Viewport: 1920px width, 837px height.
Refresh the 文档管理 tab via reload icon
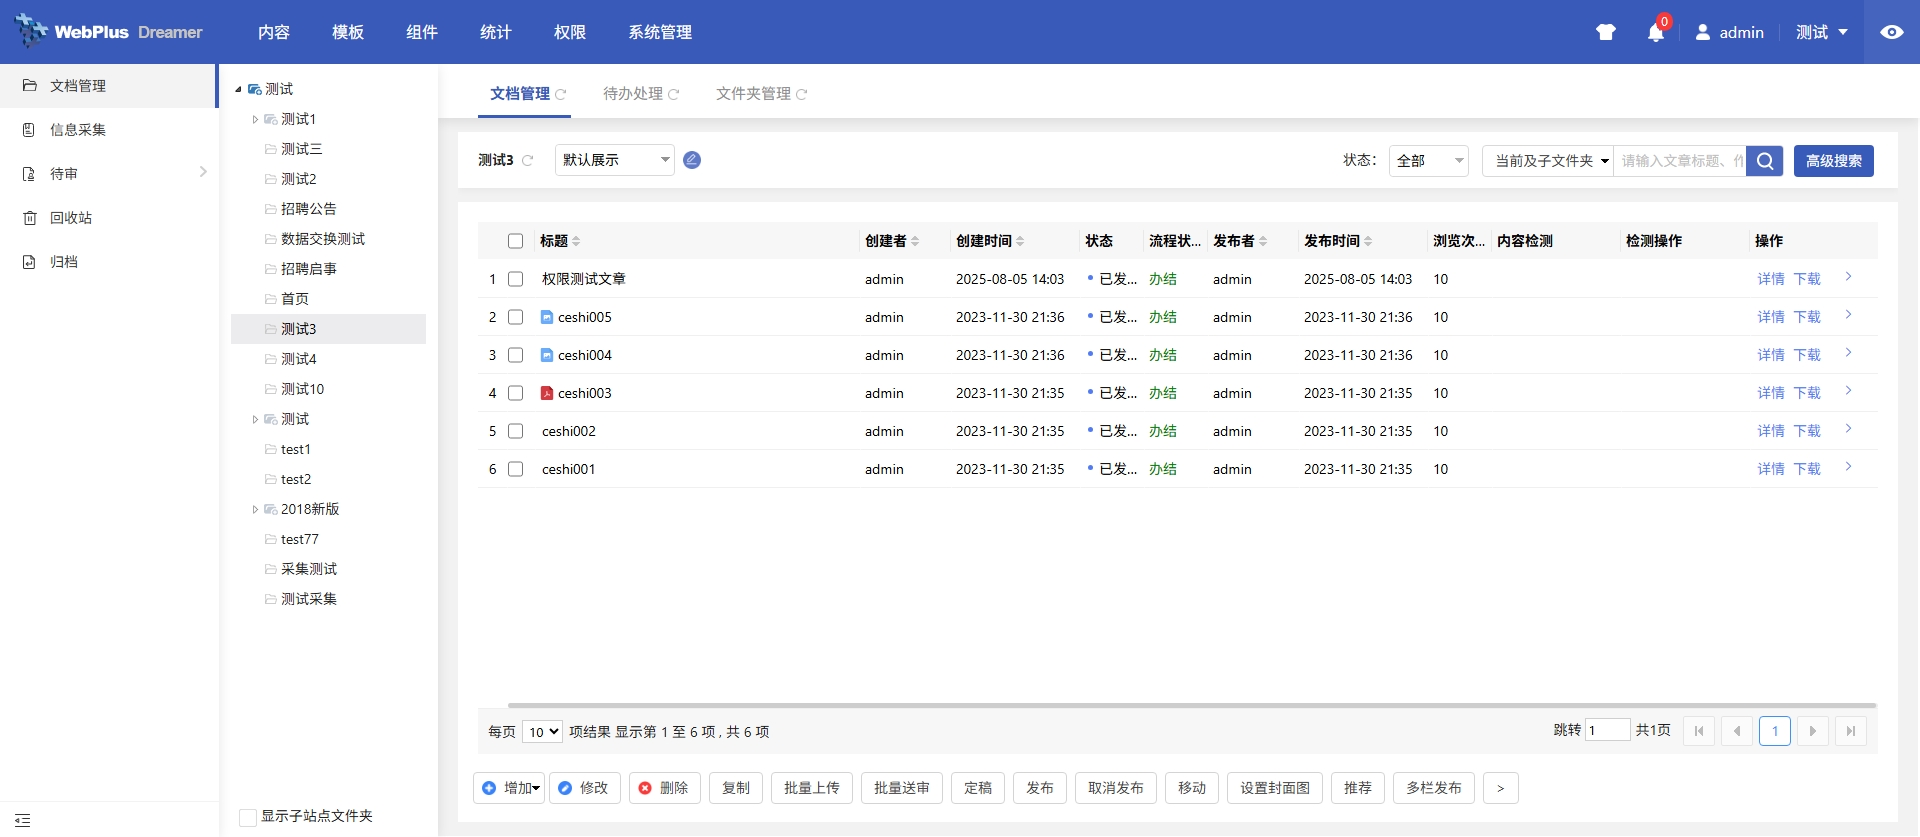tap(561, 95)
